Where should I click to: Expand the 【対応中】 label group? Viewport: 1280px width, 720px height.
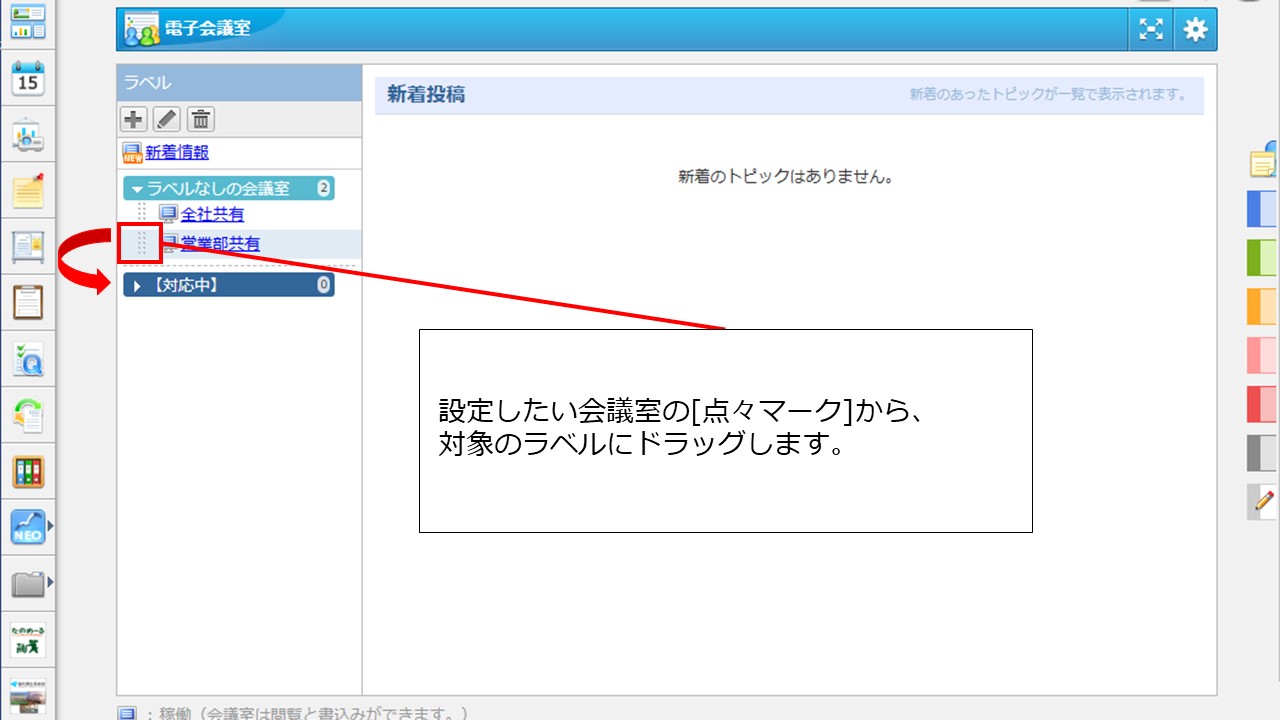point(137,285)
